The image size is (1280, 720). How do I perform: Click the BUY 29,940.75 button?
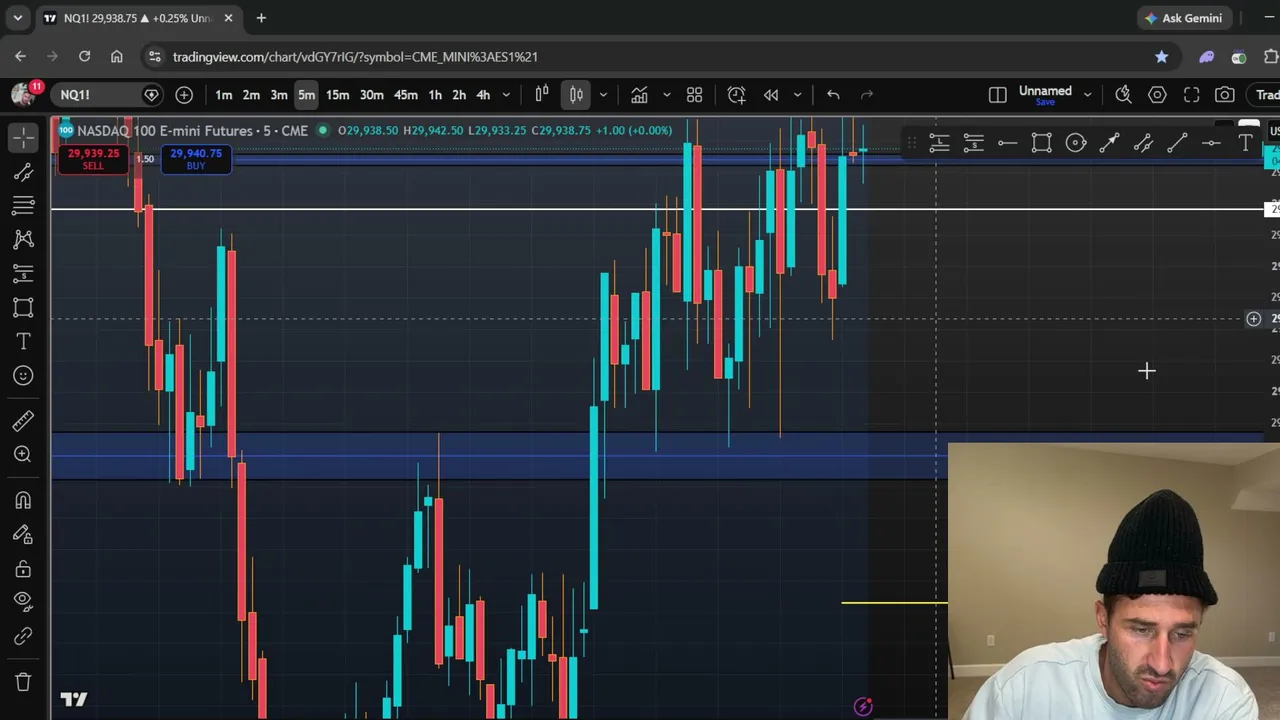click(x=196, y=158)
